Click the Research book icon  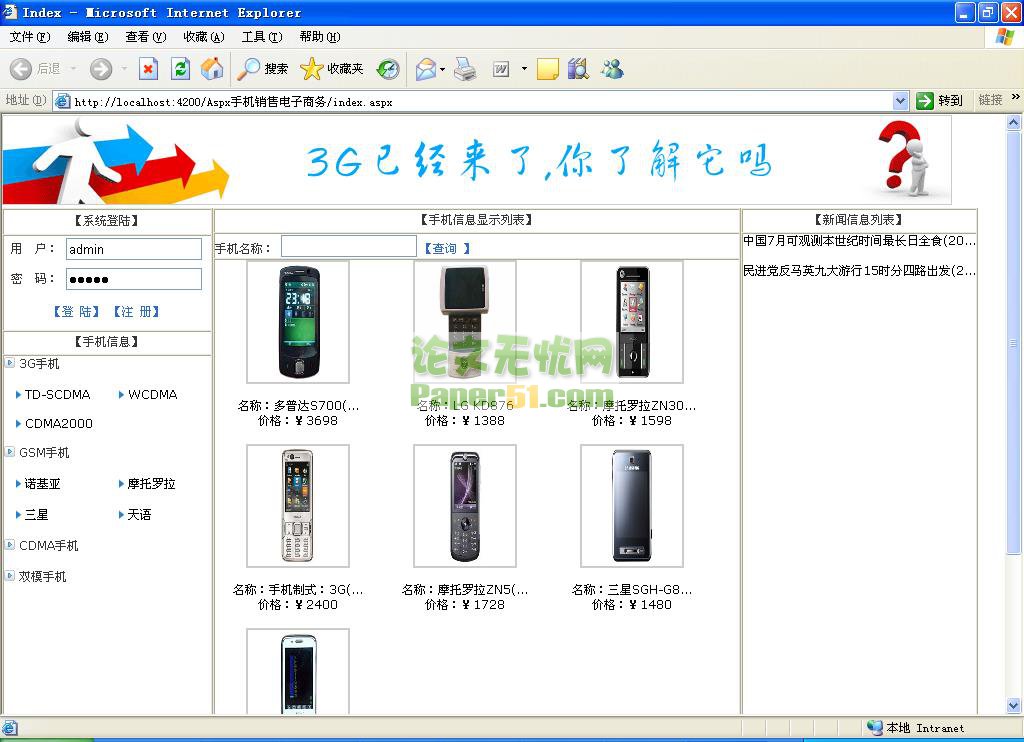578,69
